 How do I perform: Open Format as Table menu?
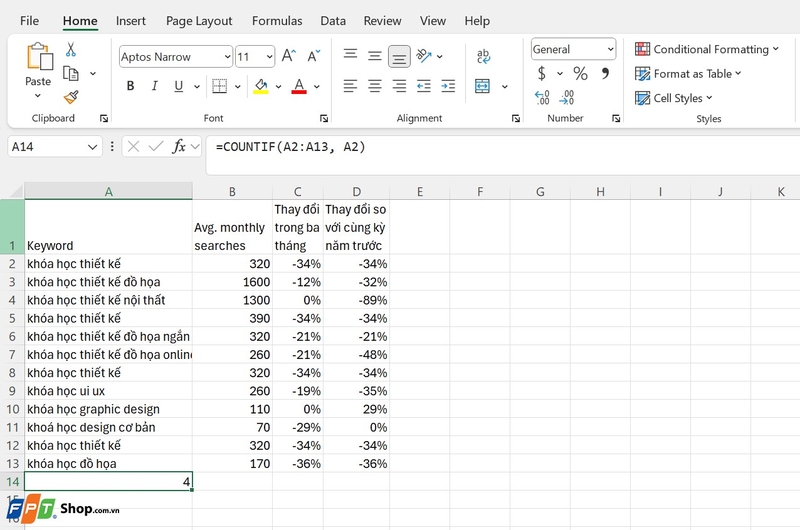(x=688, y=74)
